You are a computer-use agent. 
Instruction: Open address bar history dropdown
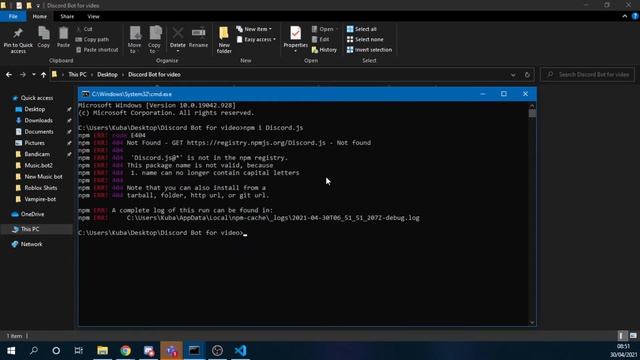(513, 75)
